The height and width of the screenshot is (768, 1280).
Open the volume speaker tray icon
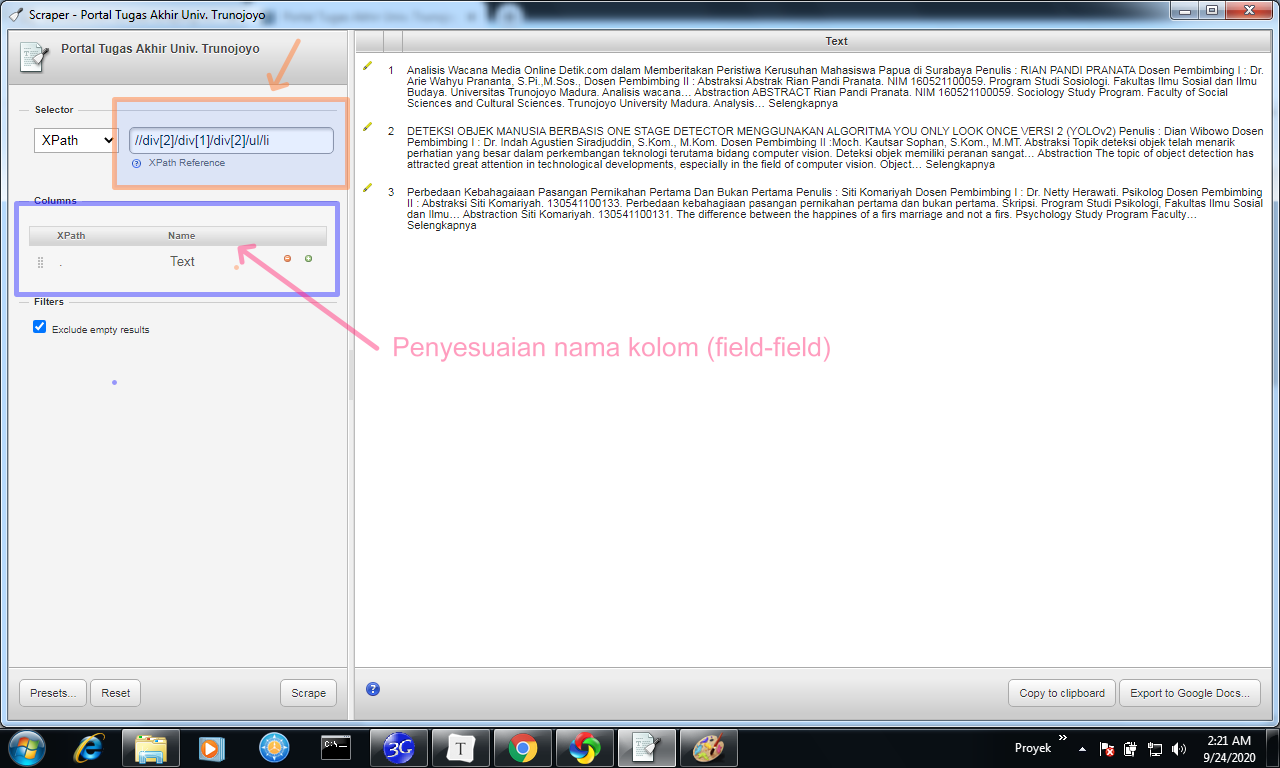[1179, 748]
